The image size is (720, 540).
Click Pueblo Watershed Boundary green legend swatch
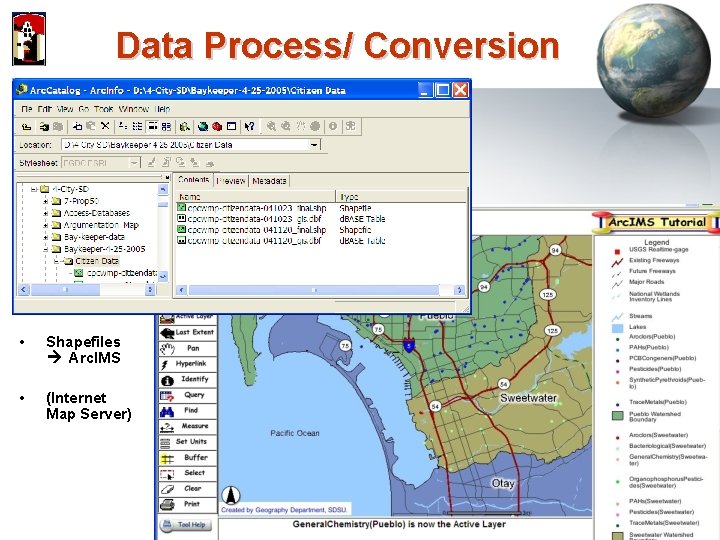pos(618,416)
